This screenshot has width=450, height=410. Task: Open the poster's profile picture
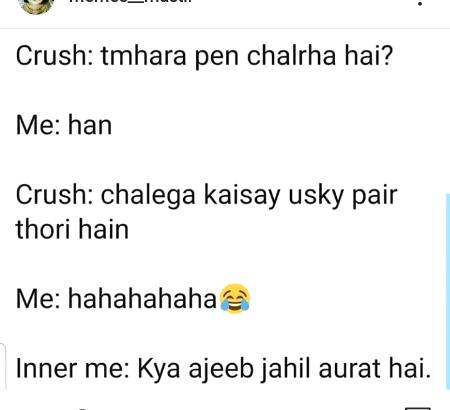point(36,7)
